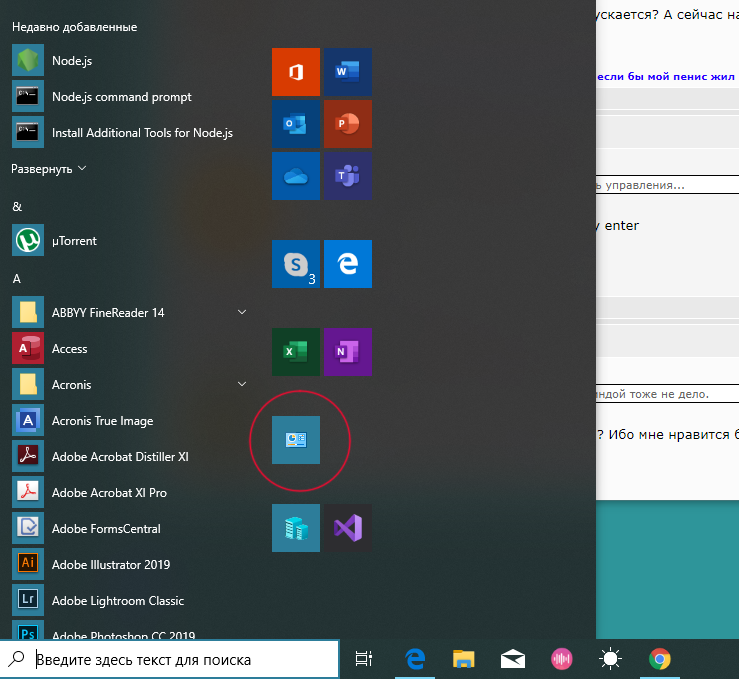Screen dimensions: 739x679
Task: Open Edge from the taskbar
Action: coord(415,659)
